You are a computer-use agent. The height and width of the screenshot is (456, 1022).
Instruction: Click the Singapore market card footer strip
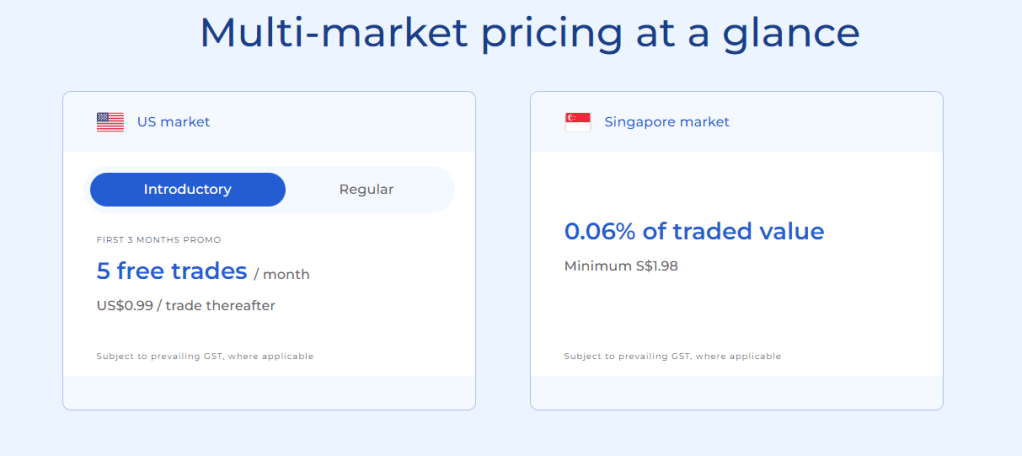point(736,392)
